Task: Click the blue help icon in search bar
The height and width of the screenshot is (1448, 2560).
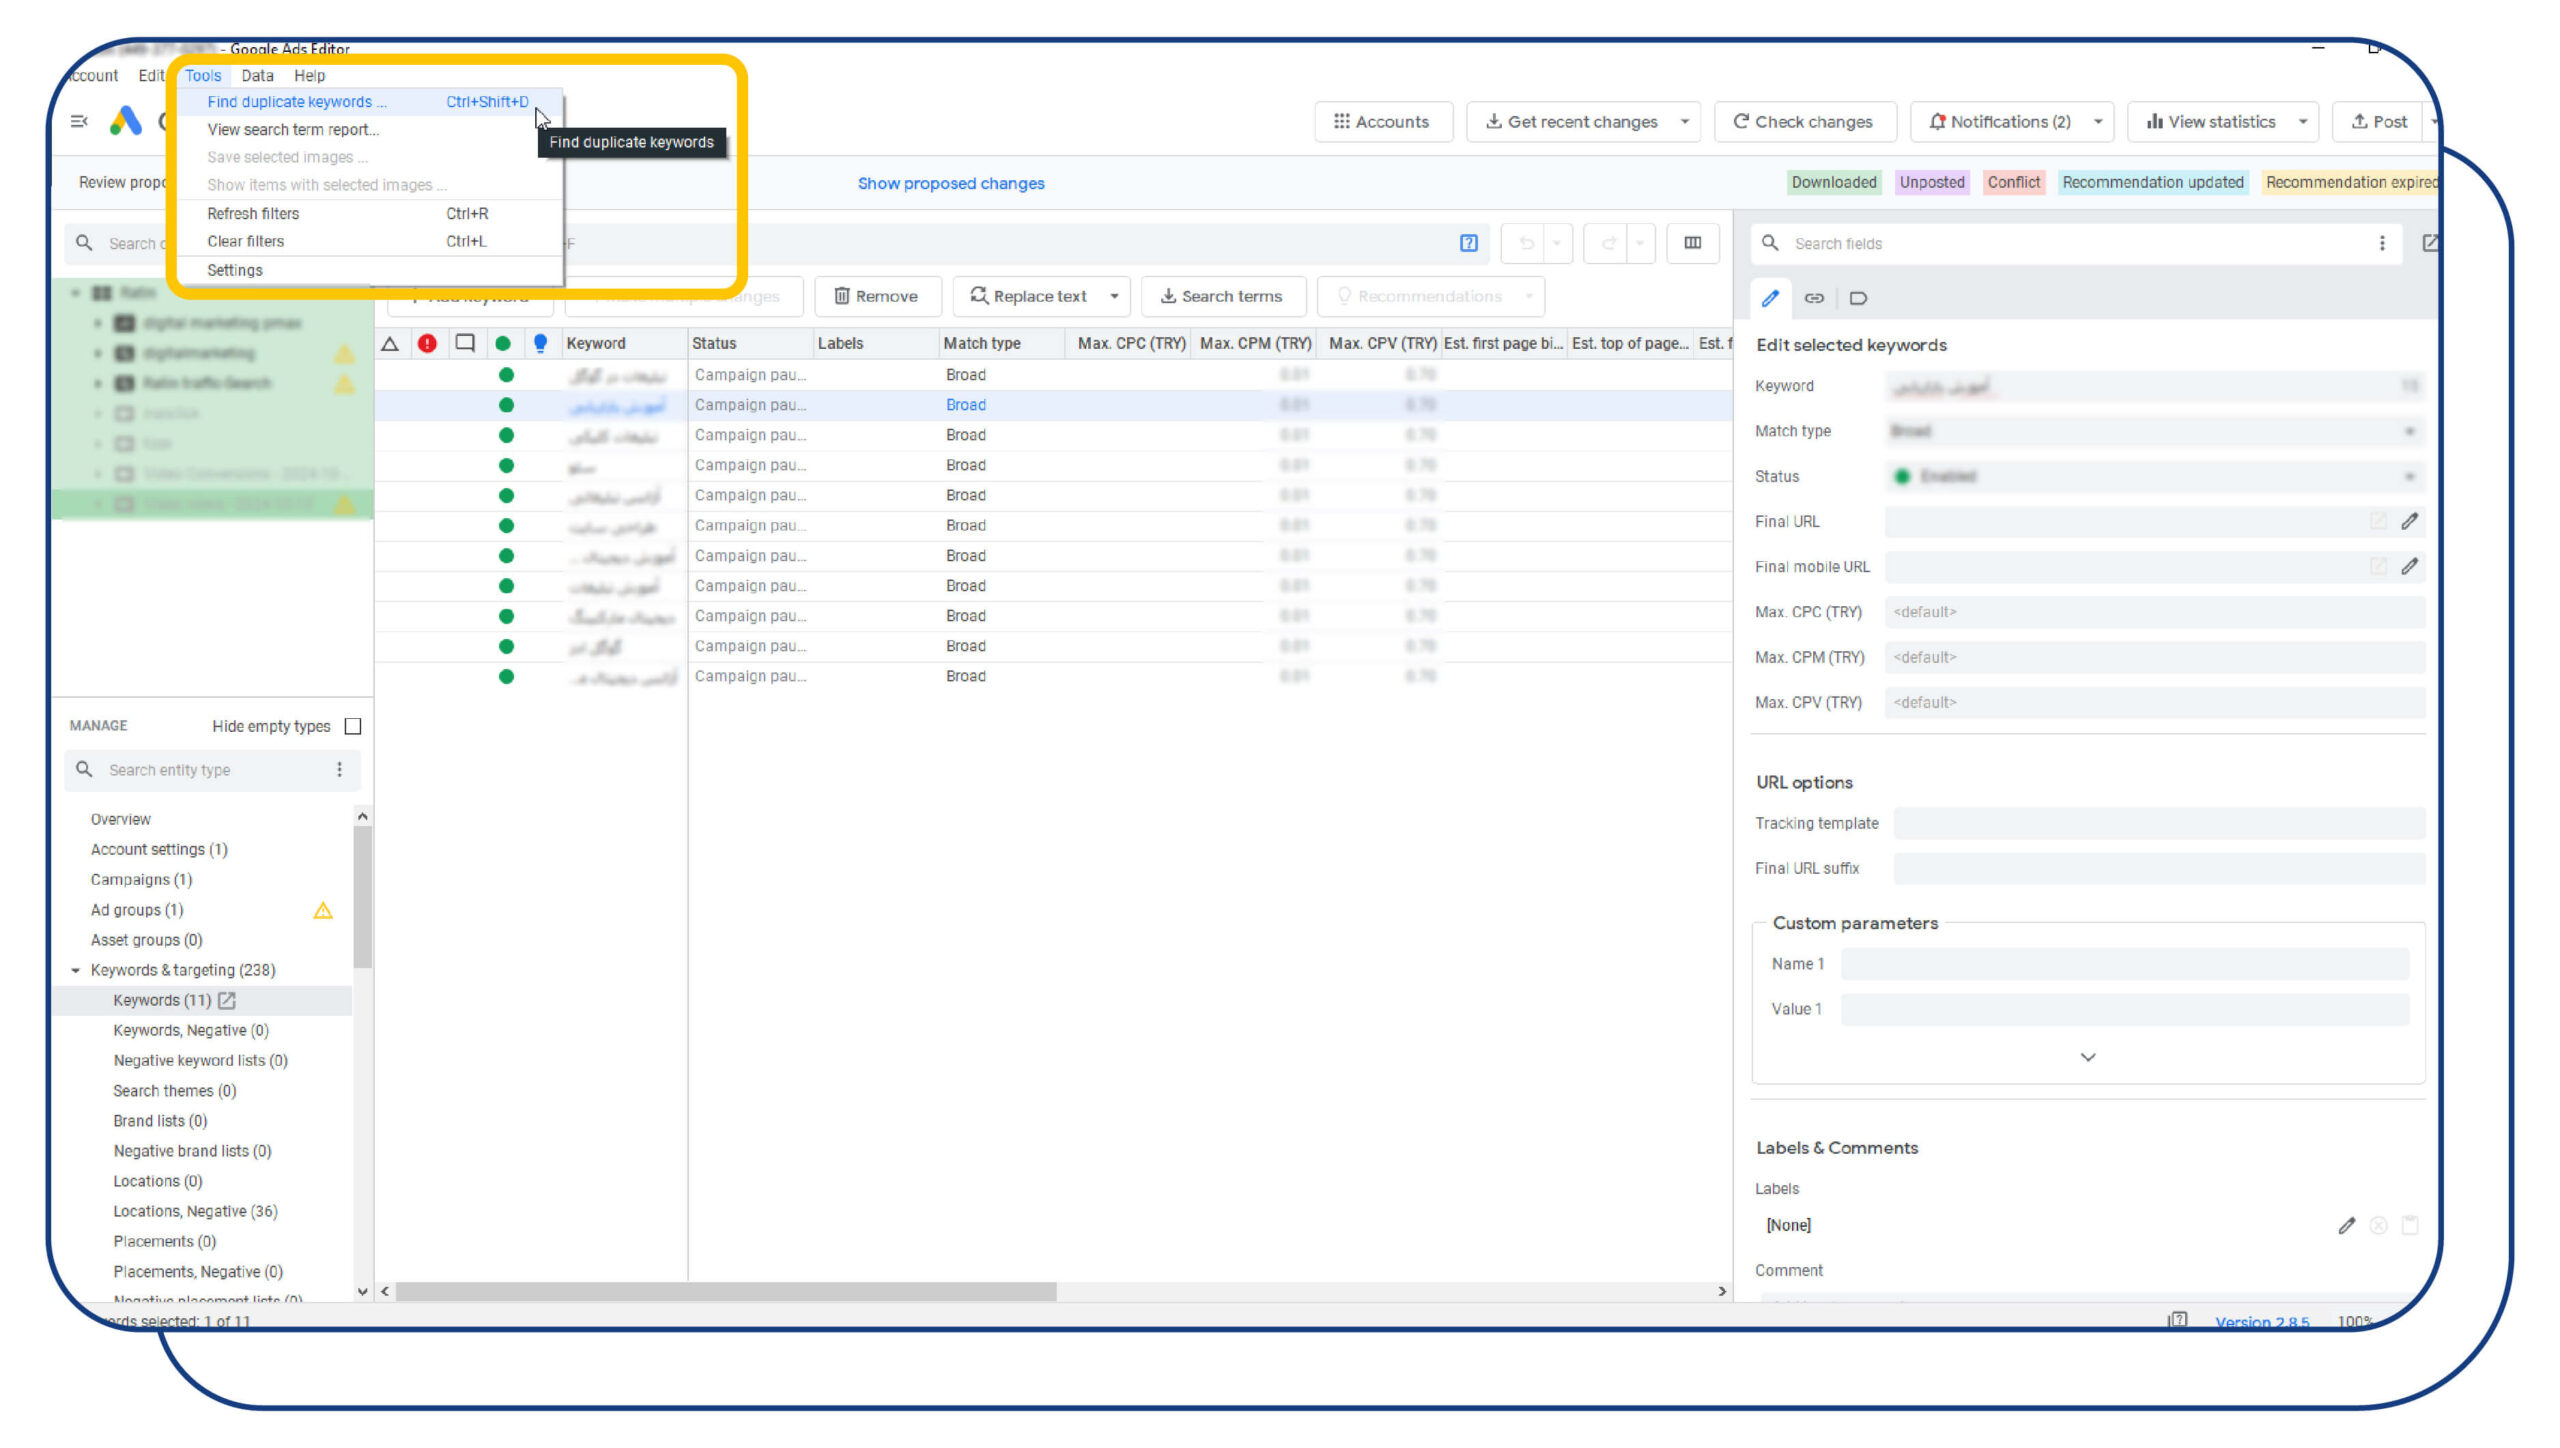Action: tap(1468, 243)
